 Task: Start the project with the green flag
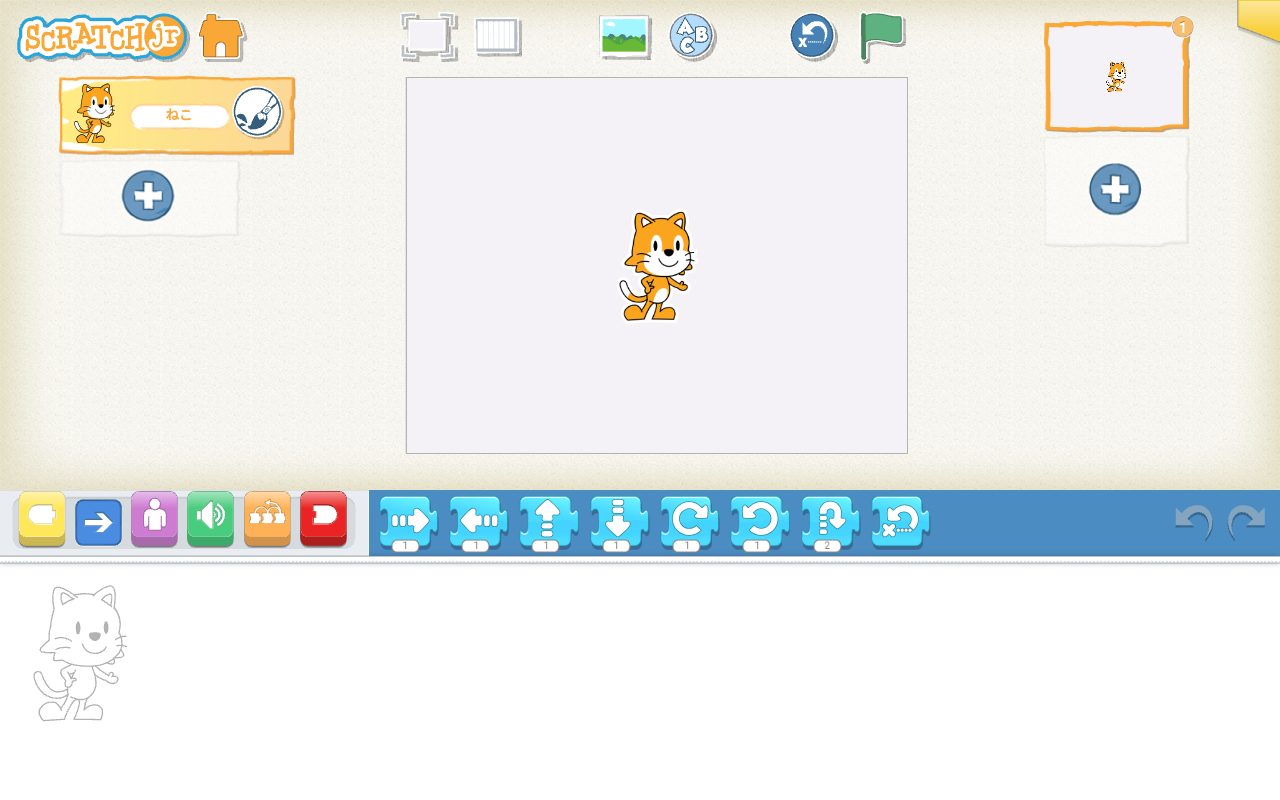pos(881,36)
